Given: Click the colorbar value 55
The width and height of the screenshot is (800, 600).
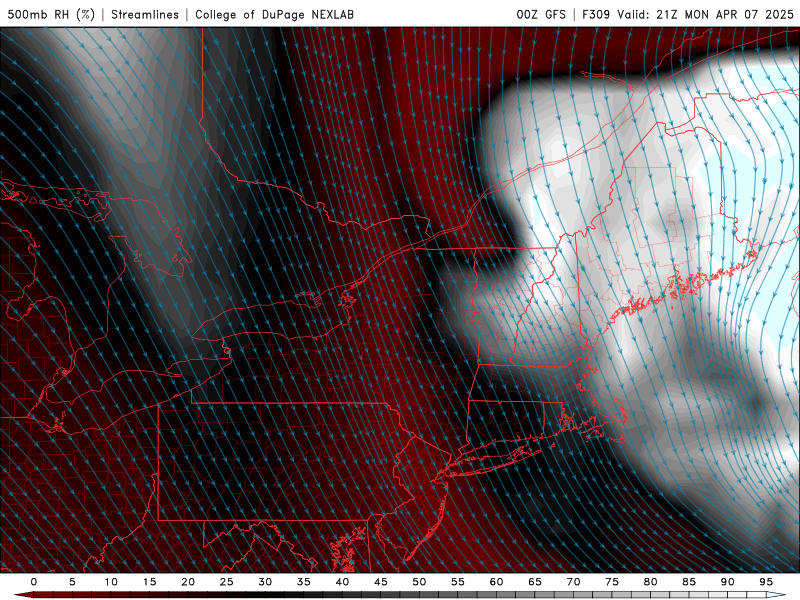Looking at the screenshot, I should point(458,582).
